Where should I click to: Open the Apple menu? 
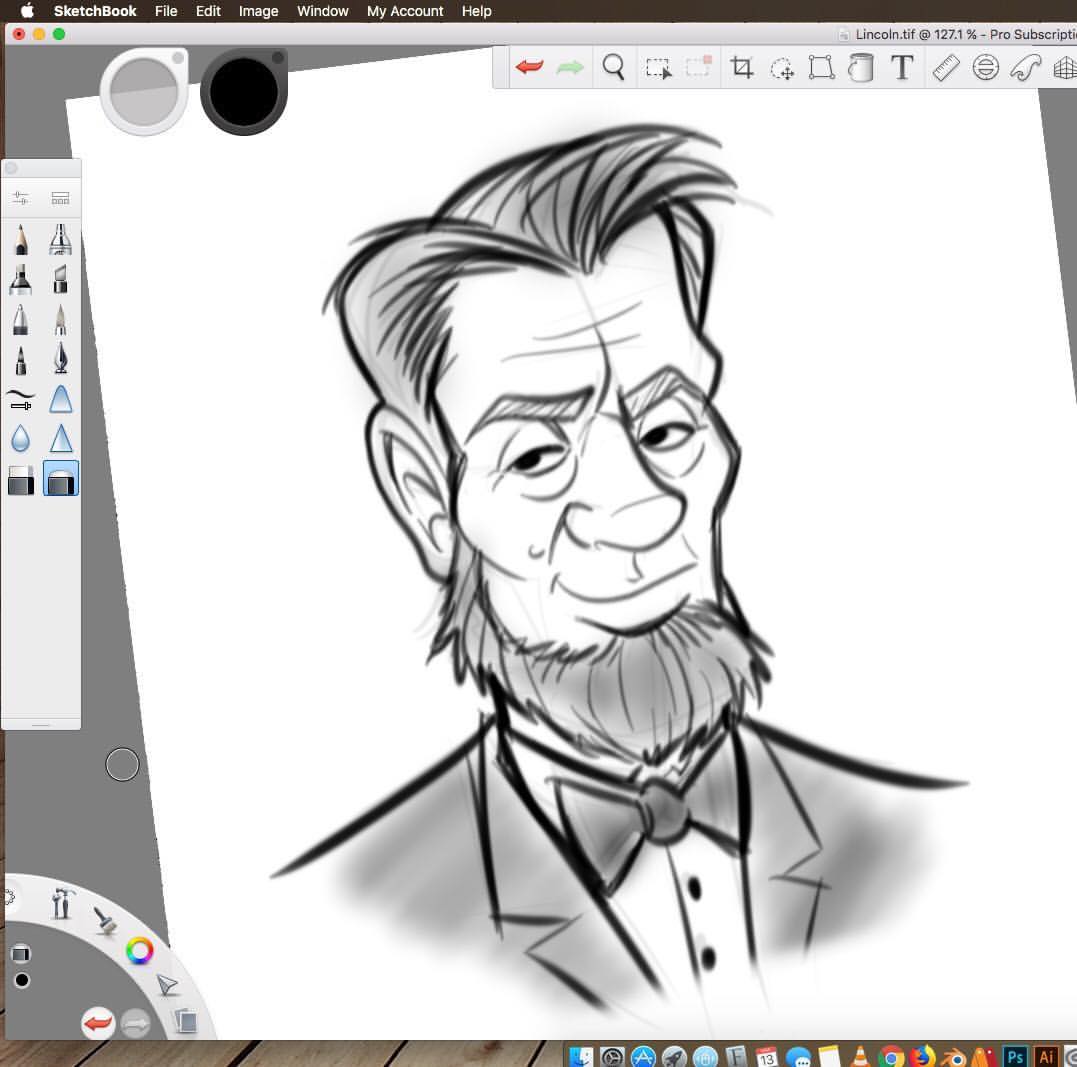[x=27, y=10]
